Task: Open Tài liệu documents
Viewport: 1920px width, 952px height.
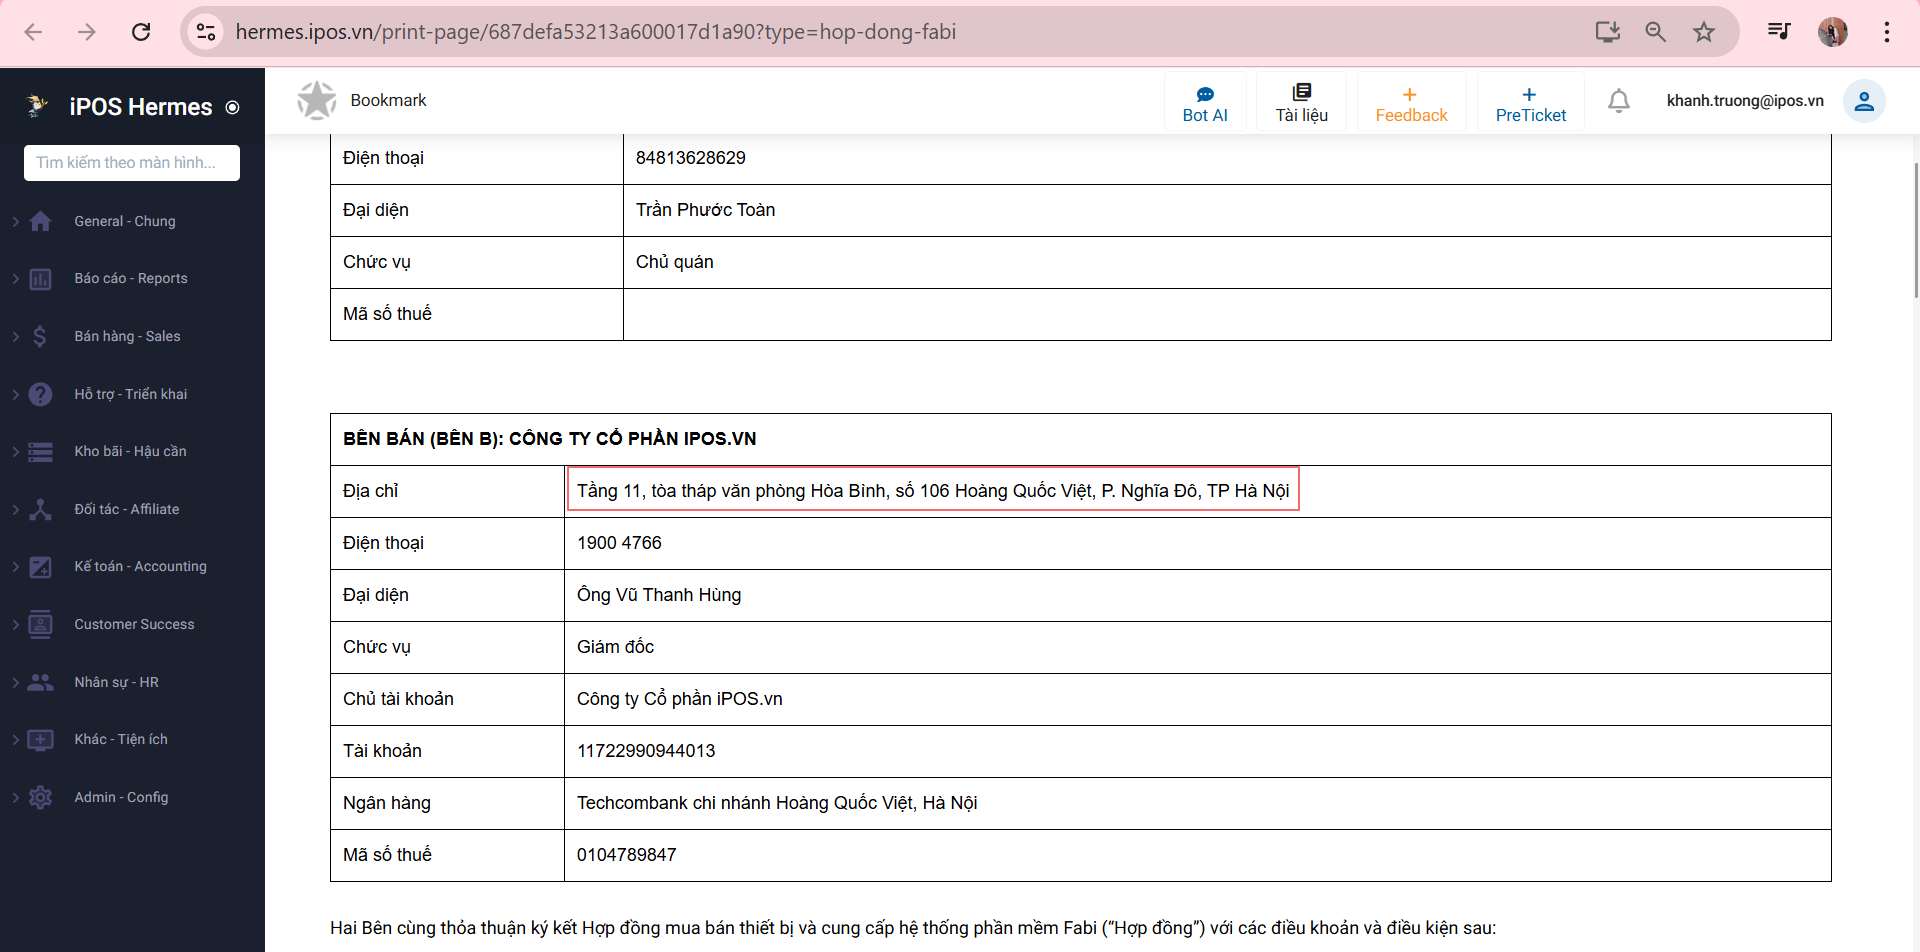Action: (x=1301, y=102)
